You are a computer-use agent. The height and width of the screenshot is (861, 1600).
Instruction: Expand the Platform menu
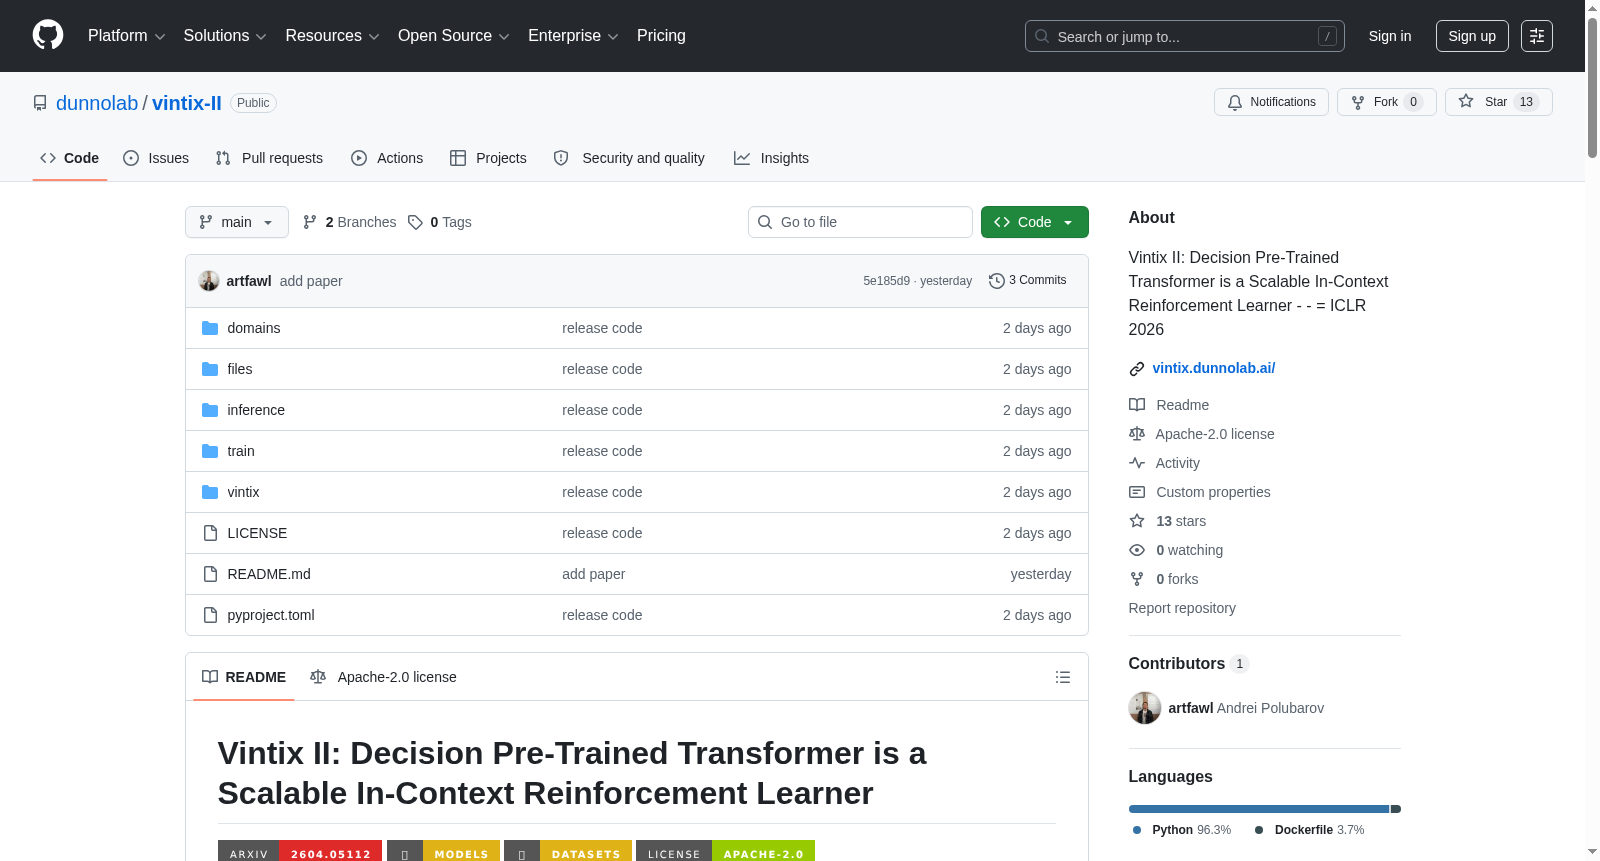click(x=127, y=36)
